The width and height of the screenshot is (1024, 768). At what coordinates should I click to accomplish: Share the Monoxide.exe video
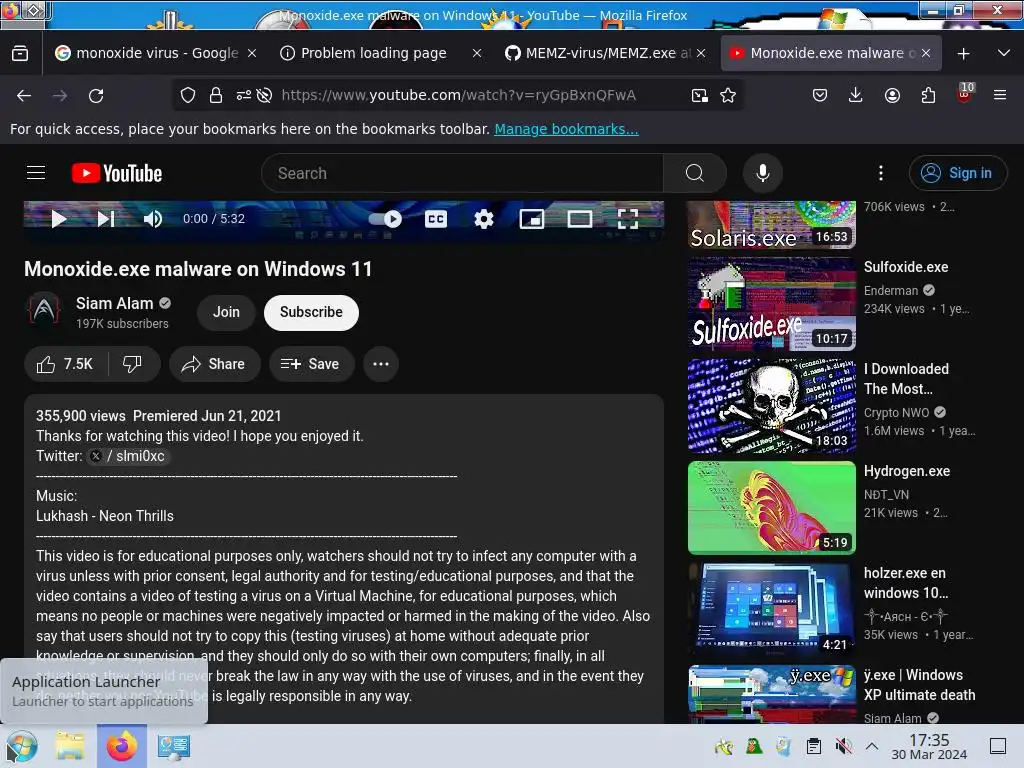coord(215,364)
